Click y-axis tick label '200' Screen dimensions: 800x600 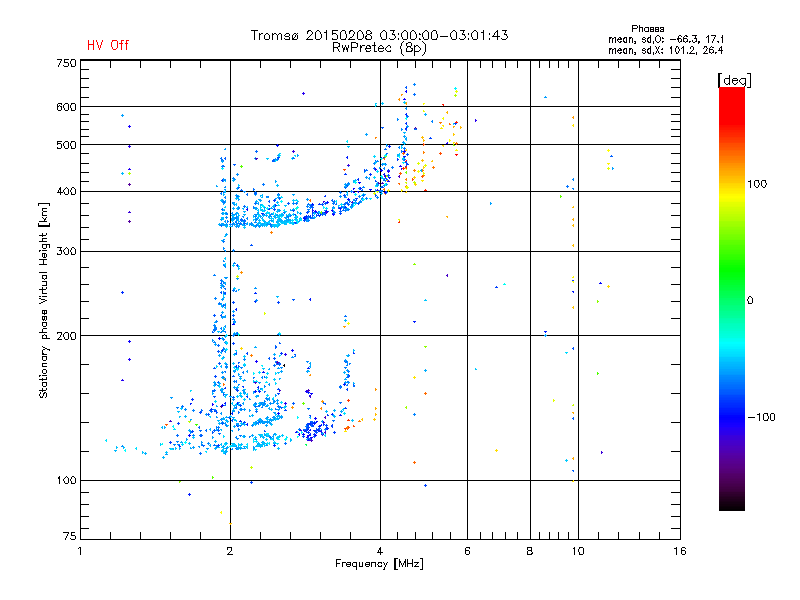tap(66, 336)
